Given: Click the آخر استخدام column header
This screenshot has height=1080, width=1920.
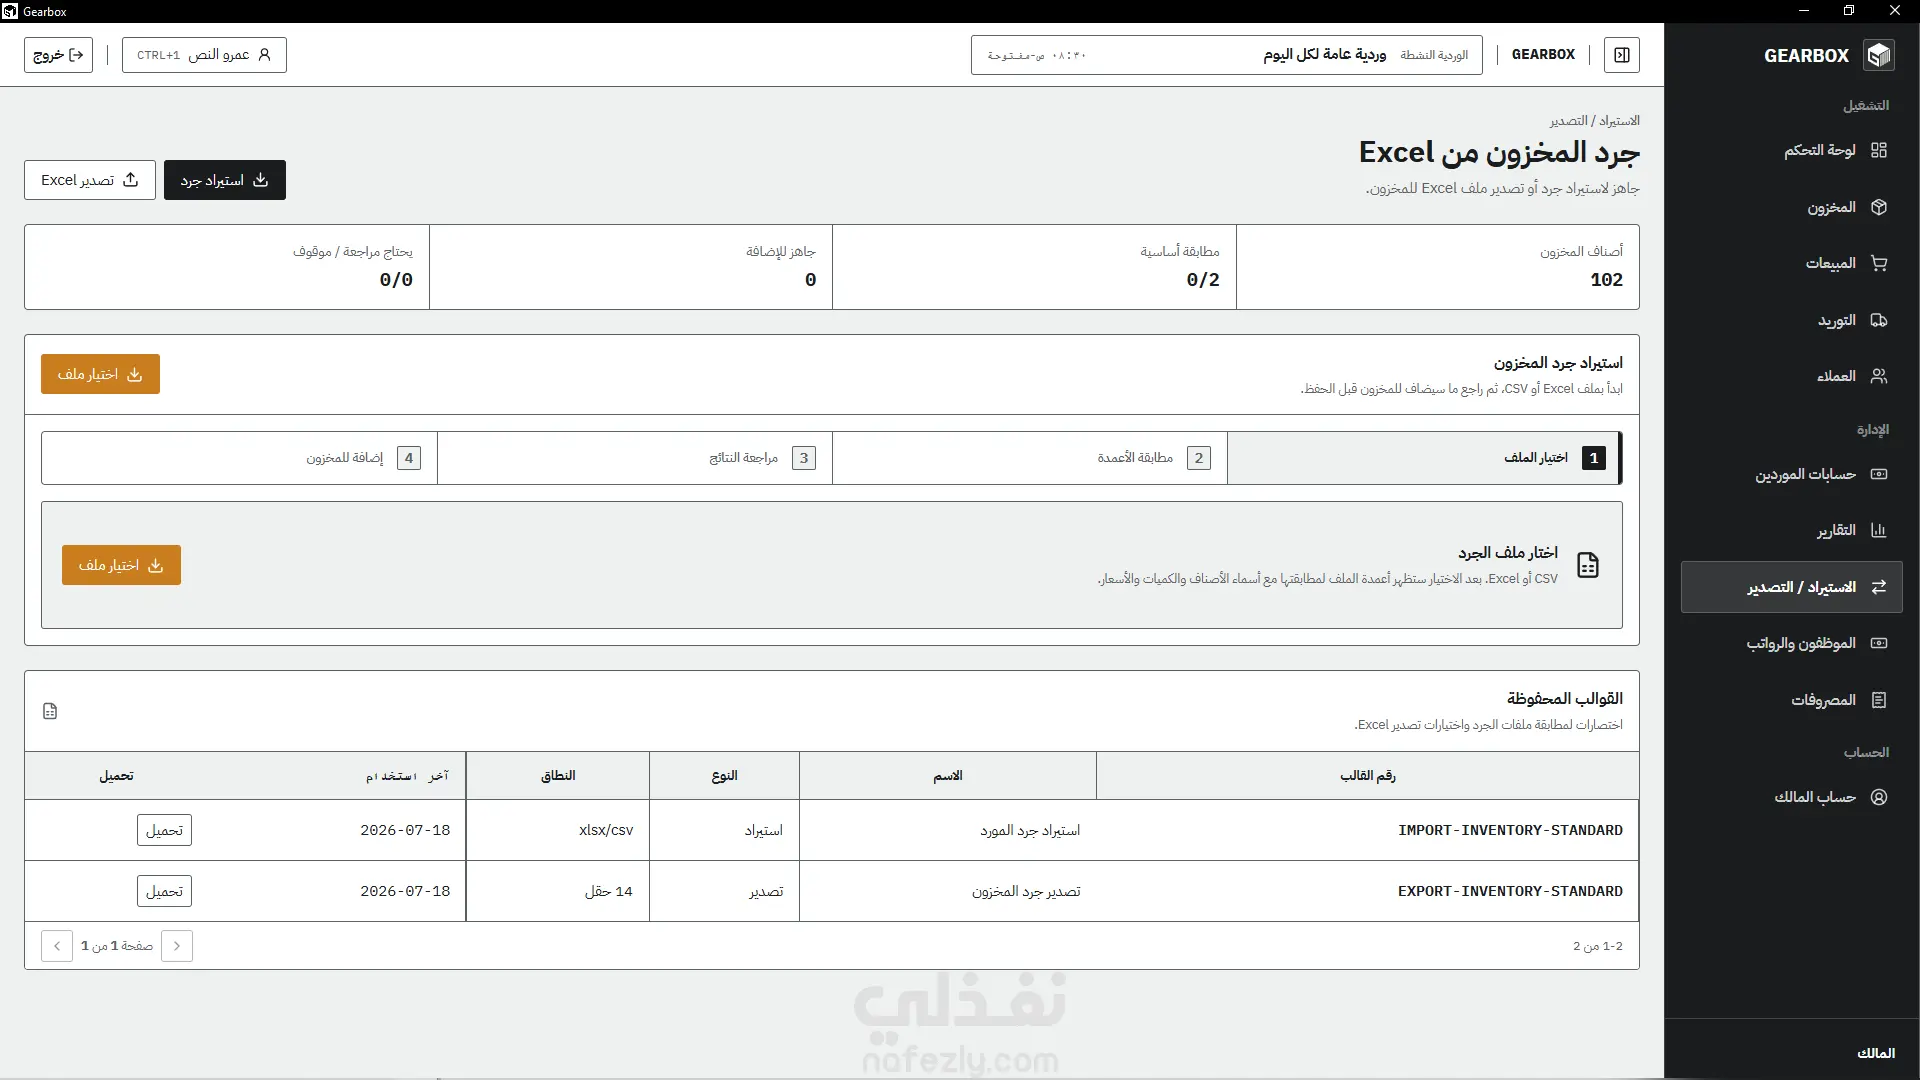Looking at the screenshot, I should pyautogui.click(x=407, y=776).
